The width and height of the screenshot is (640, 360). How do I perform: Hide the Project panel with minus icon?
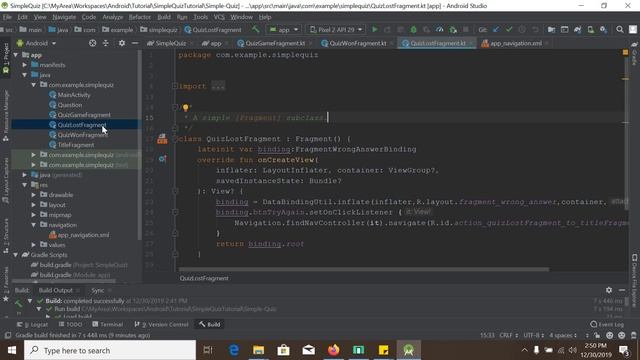point(135,43)
